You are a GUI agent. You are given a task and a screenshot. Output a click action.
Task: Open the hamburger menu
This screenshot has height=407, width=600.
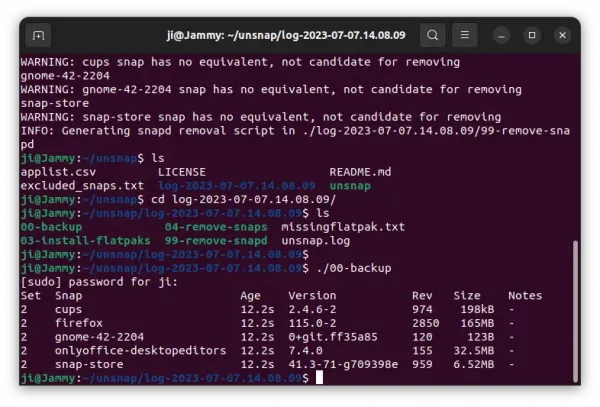465,35
